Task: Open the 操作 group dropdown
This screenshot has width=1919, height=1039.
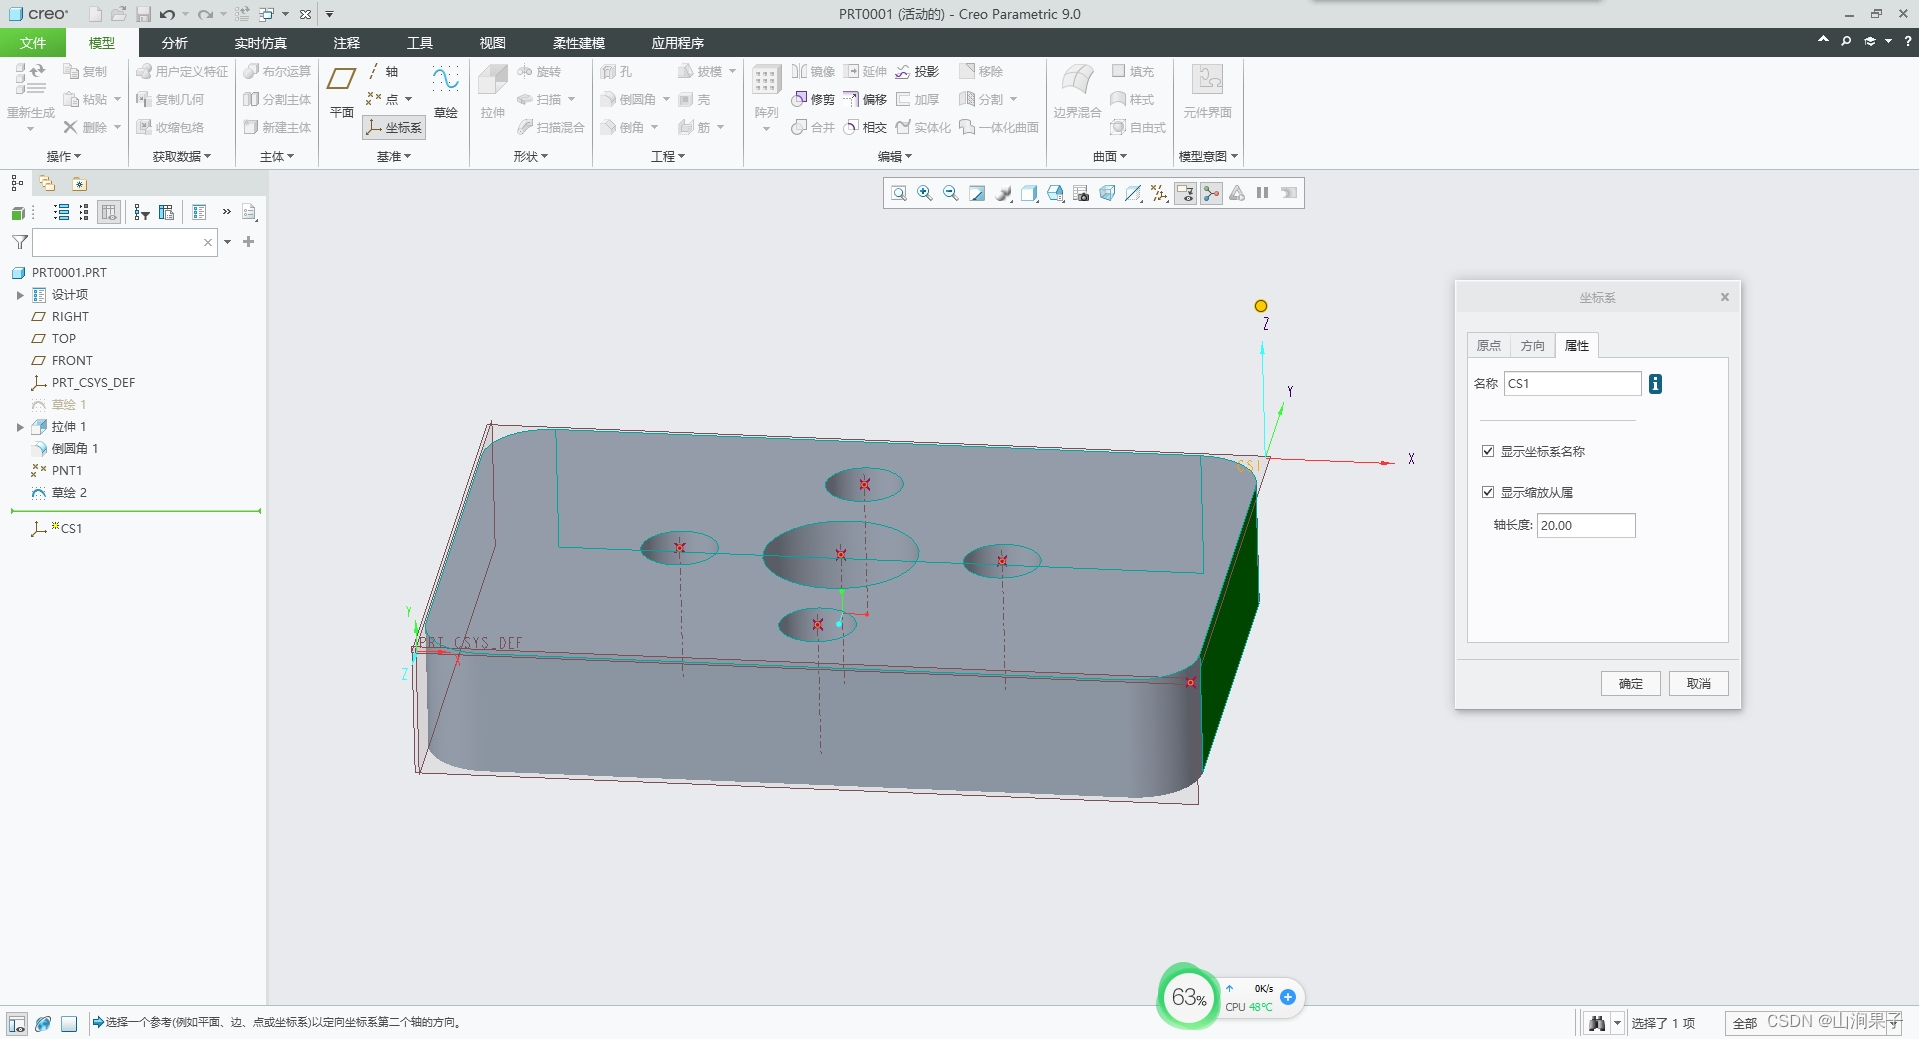Action: (64, 156)
